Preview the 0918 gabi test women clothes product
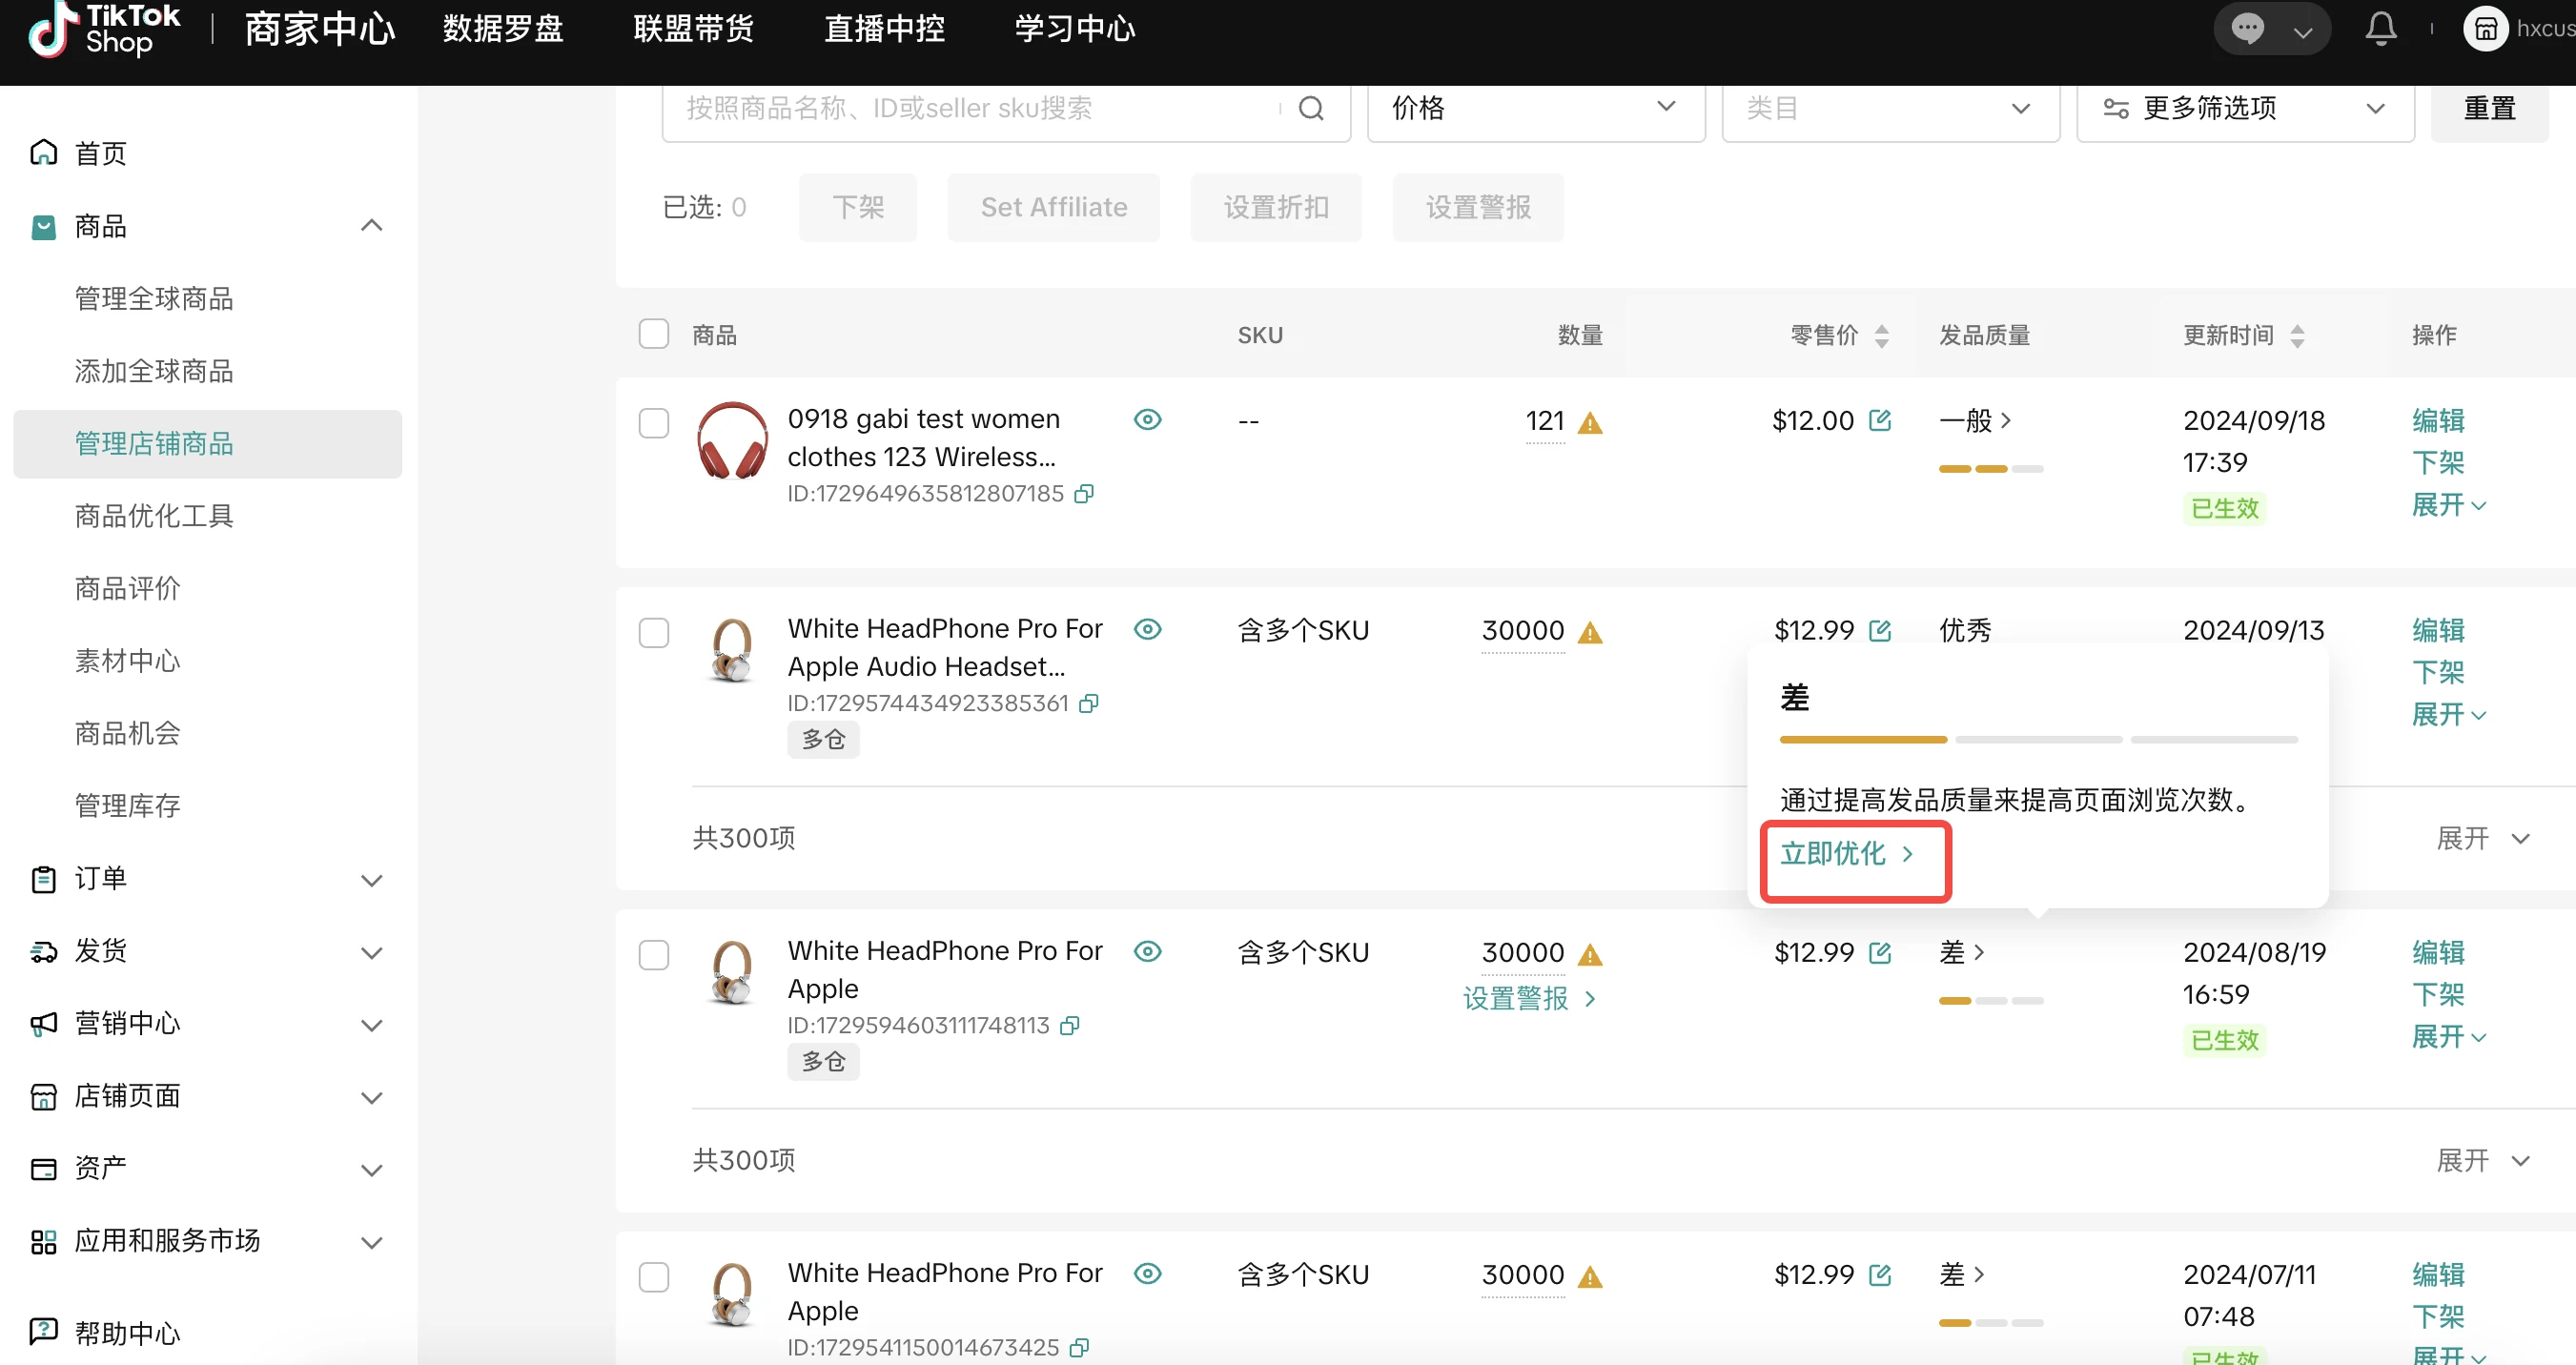This screenshot has height=1365, width=2576. point(1147,420)
